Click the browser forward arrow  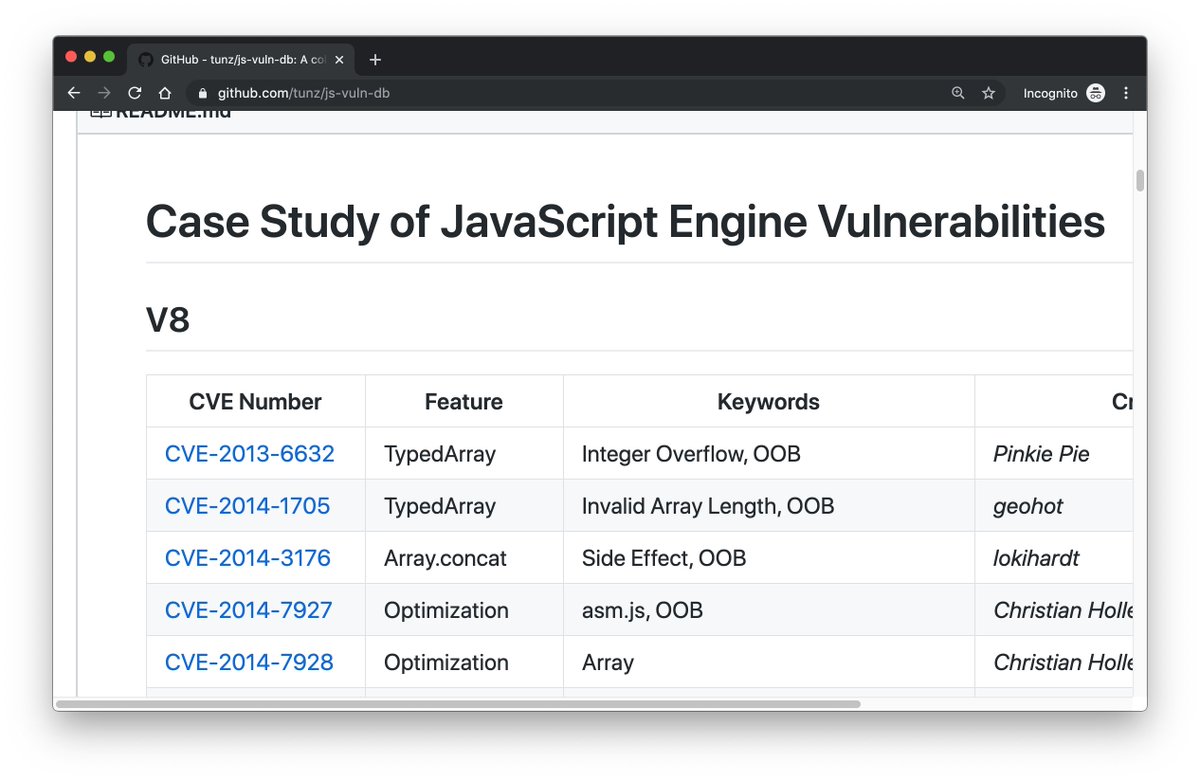[x=104, y=93]
